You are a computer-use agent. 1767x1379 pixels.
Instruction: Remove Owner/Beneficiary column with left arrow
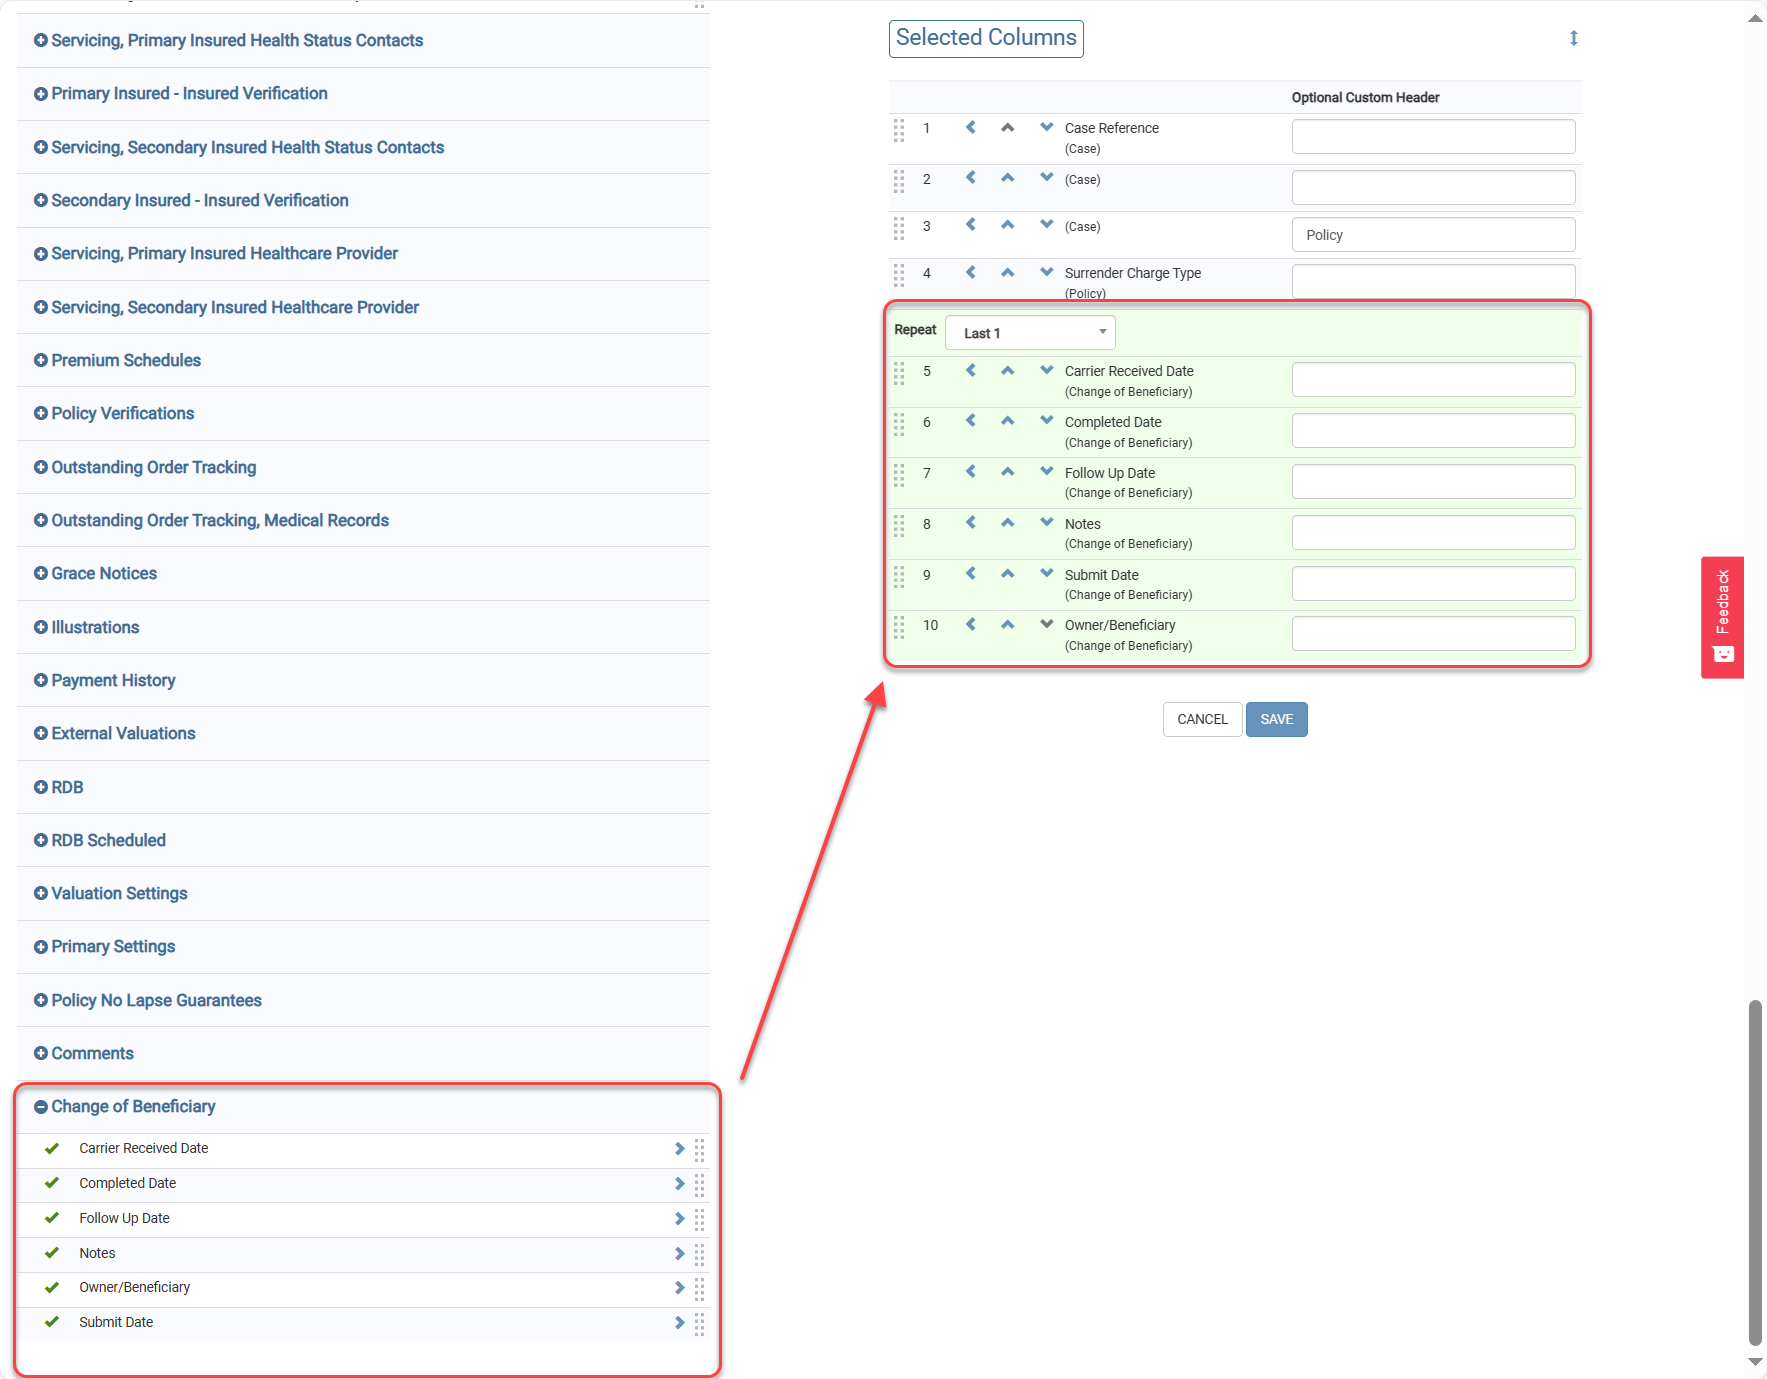pos(970,625)
